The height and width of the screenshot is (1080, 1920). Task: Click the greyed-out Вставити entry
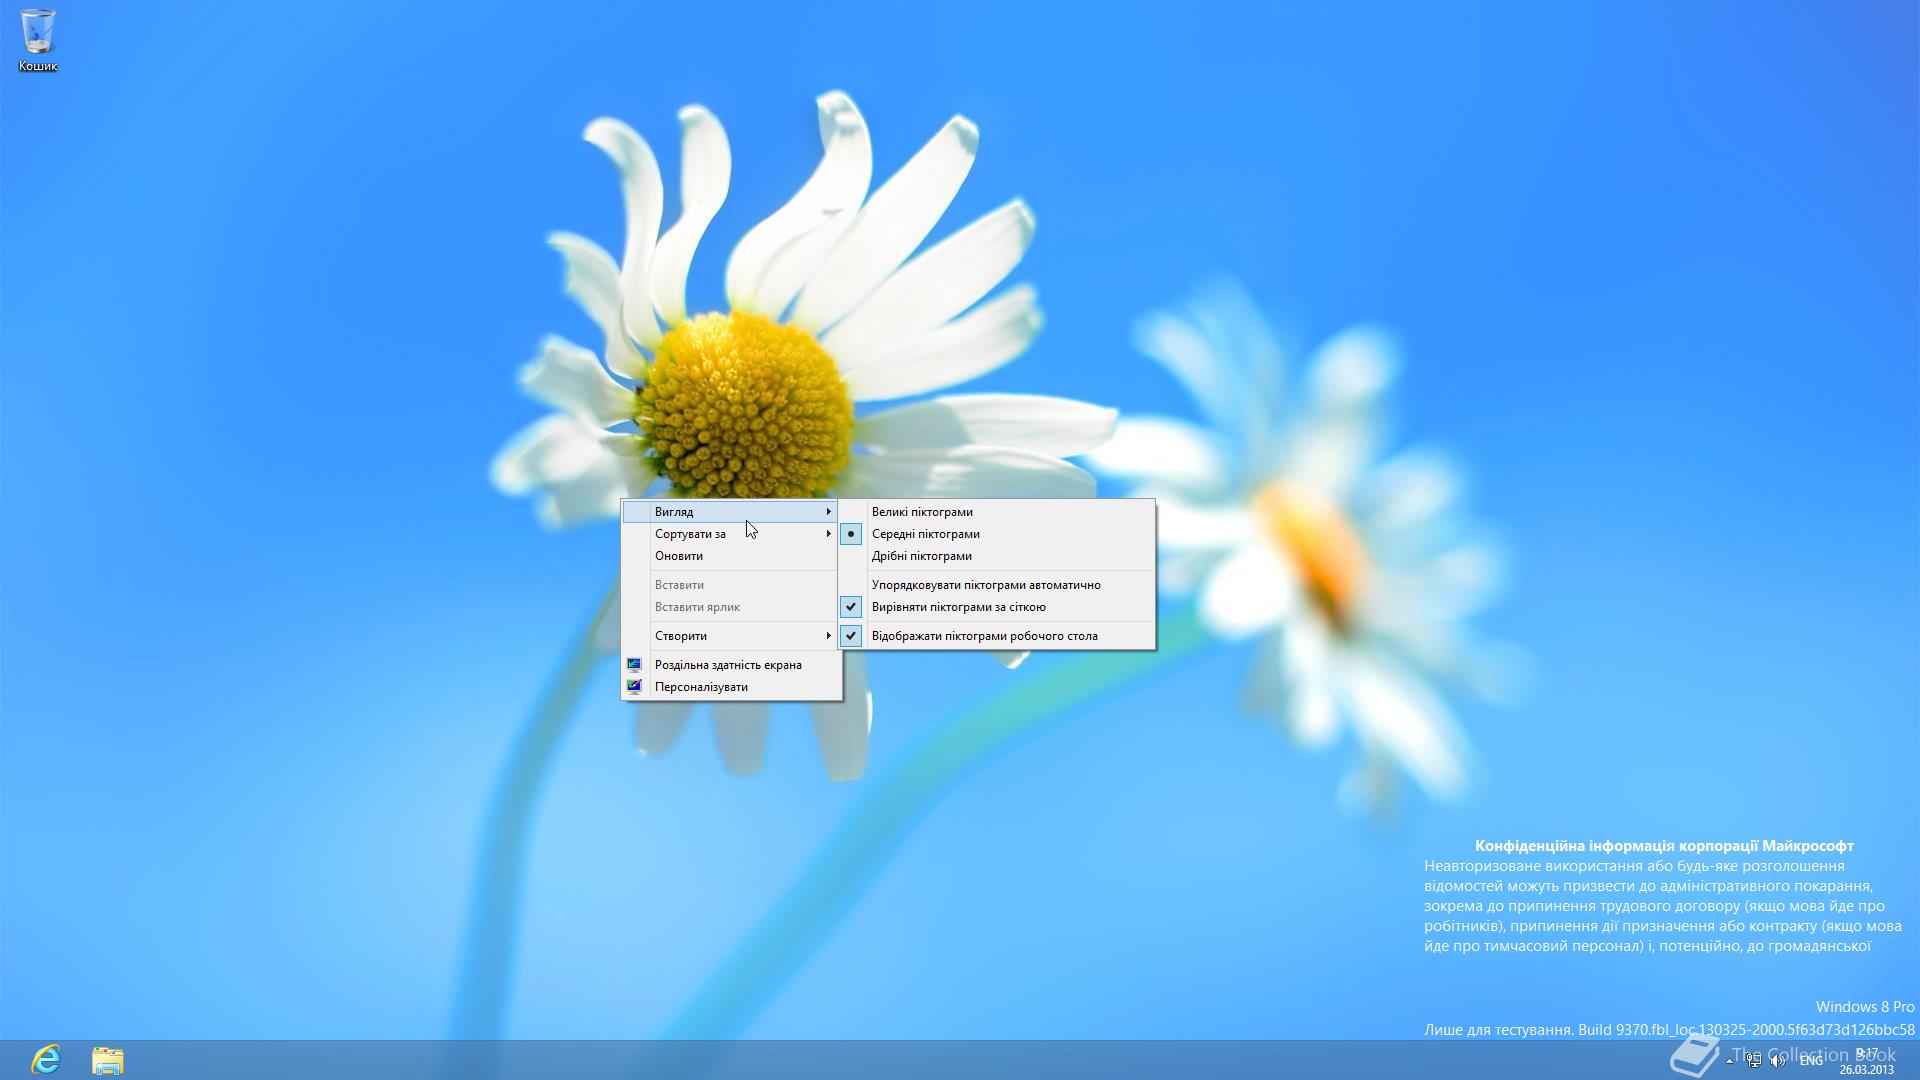coord(731,584)
